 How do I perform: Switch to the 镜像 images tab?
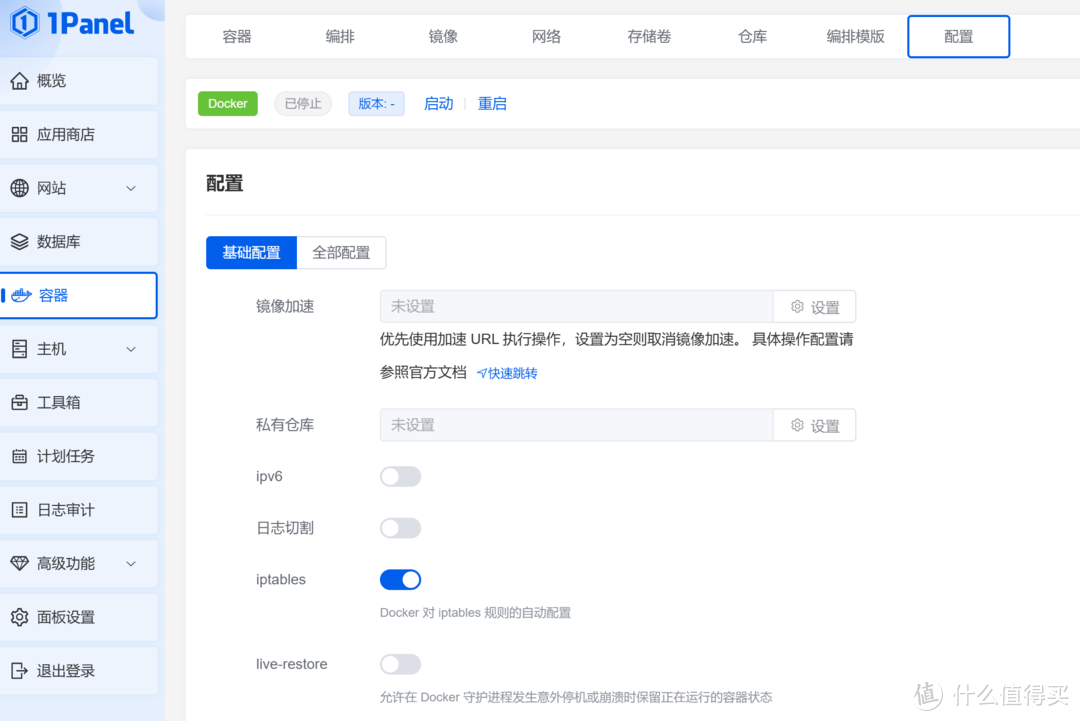click(443, 37)
